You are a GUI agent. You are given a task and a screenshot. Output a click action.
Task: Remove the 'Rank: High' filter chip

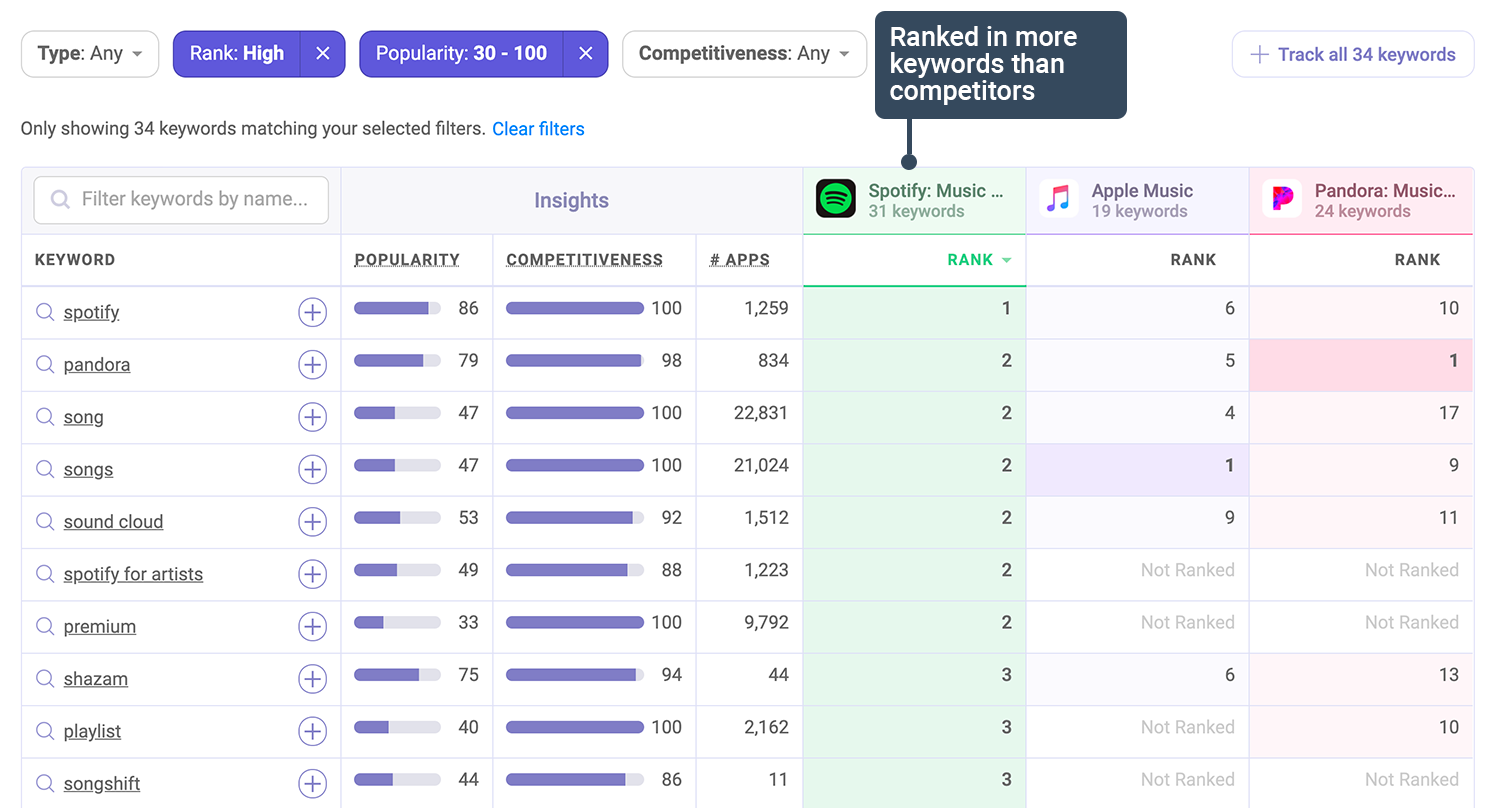click(x=322, y=54)
